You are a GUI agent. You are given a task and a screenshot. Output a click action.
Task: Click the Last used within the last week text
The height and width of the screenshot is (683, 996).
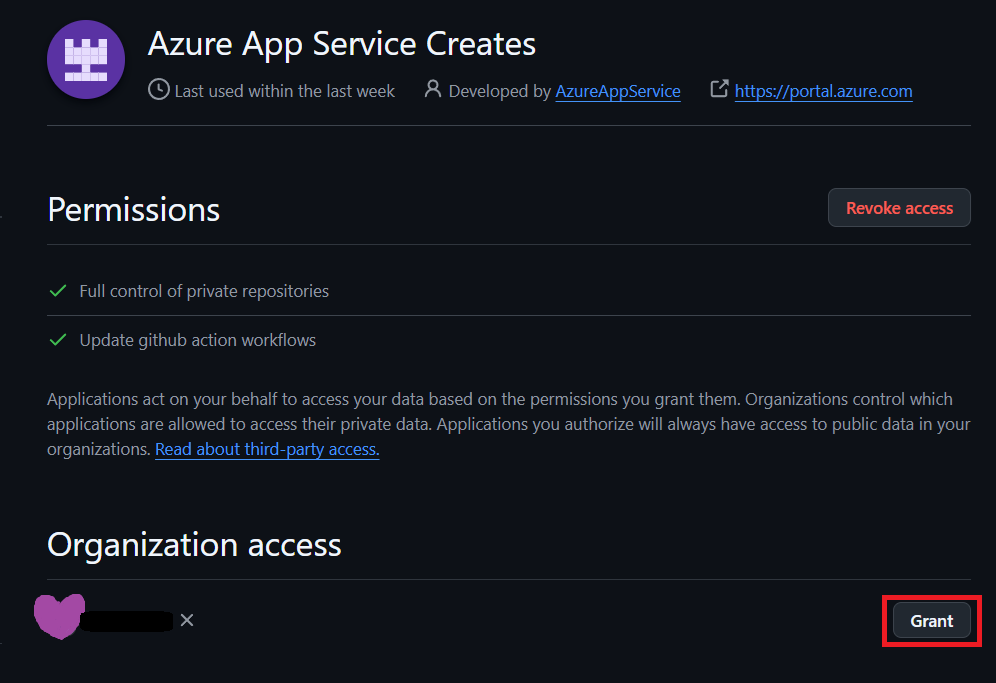(285, 91)
